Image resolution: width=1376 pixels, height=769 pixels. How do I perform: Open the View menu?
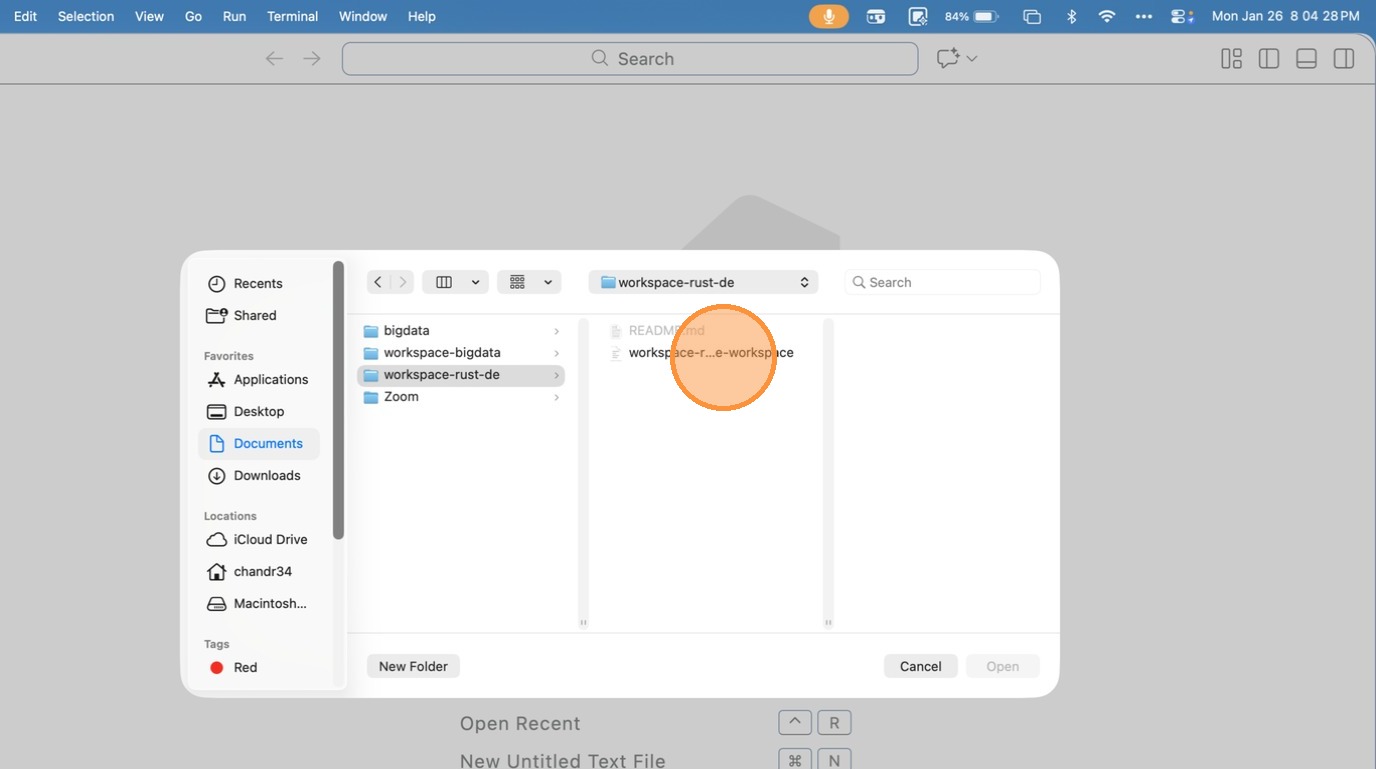pos(149,16)
